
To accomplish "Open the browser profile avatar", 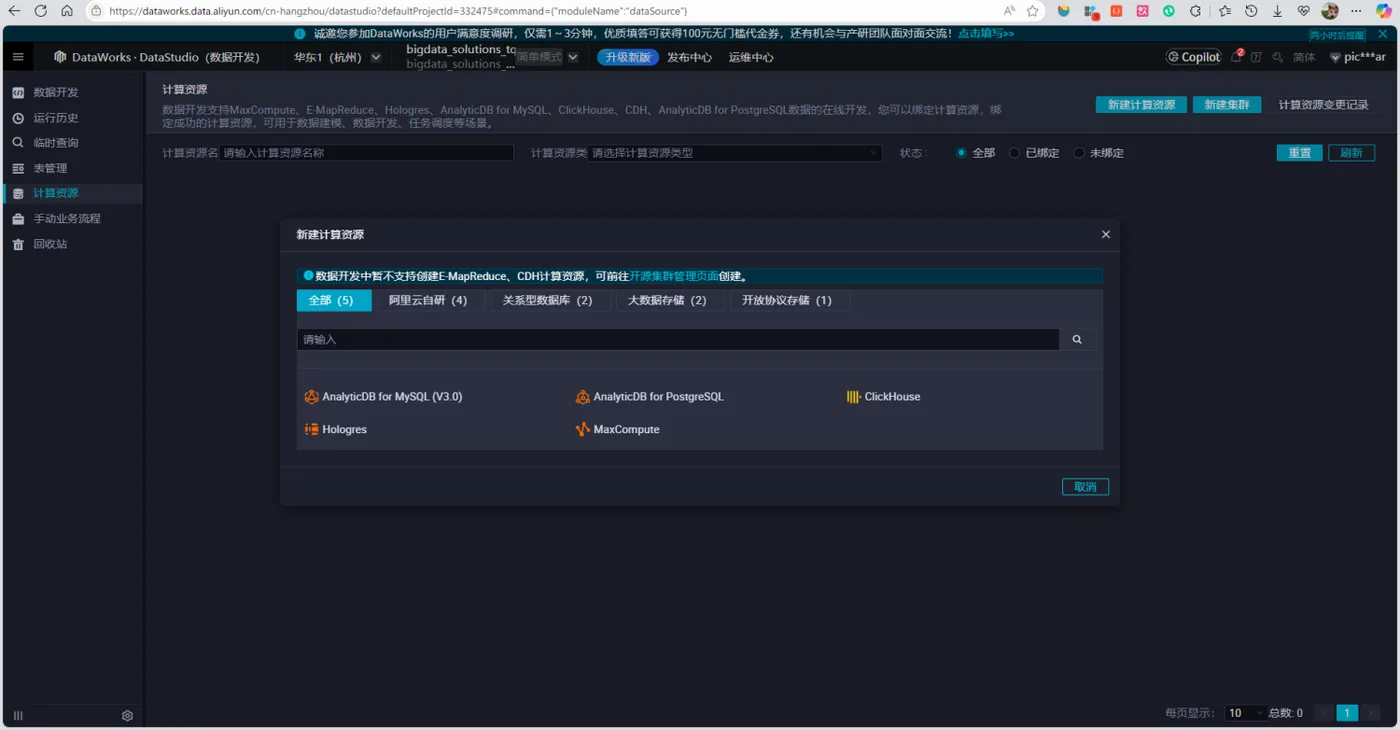I will point(1330,11).
